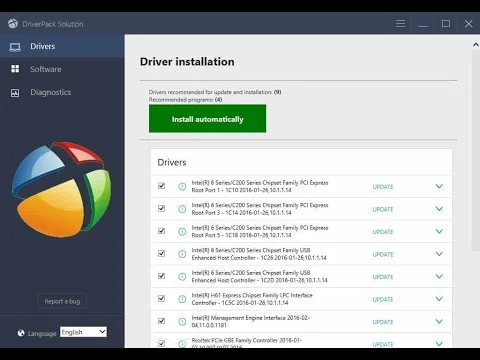The width and height of the screenshot is (480, 360).
Task: Click the globe icon beside Language
Action: tap(21, 333)
